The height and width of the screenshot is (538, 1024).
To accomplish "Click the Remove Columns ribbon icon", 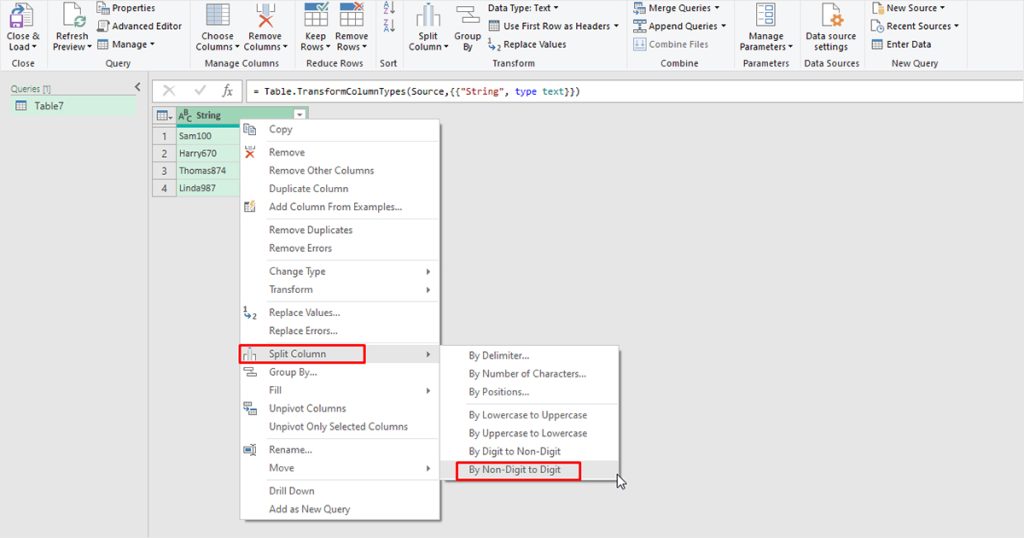I will (x=265, y=16).
